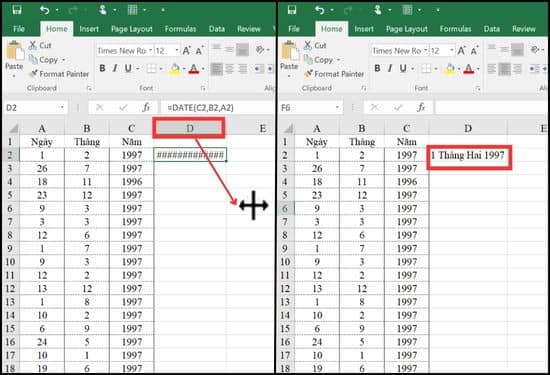Image resolution: width=550 pixels, height=375 pixels.
Task: Open font size dropdown in right window
Action: tap(451, 51)
